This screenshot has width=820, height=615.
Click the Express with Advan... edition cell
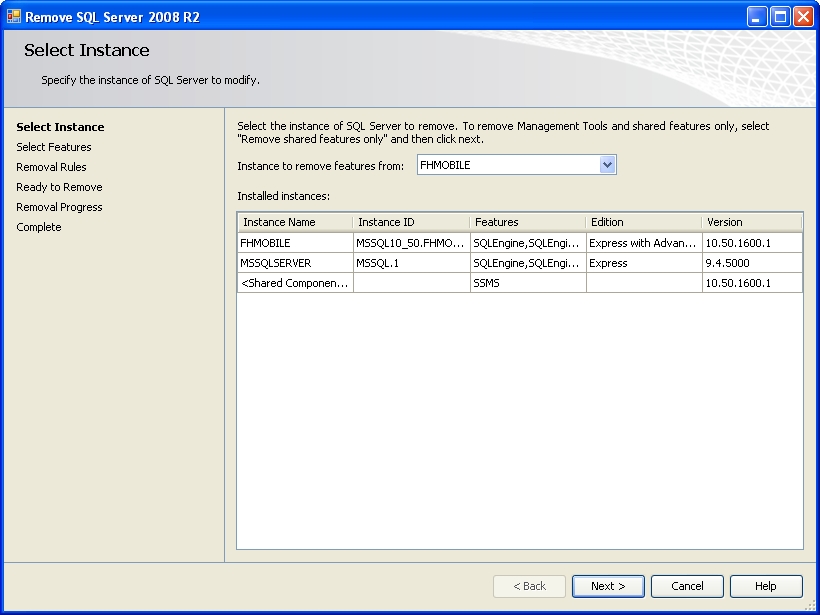pyautogui.click(x=644, y=243)
